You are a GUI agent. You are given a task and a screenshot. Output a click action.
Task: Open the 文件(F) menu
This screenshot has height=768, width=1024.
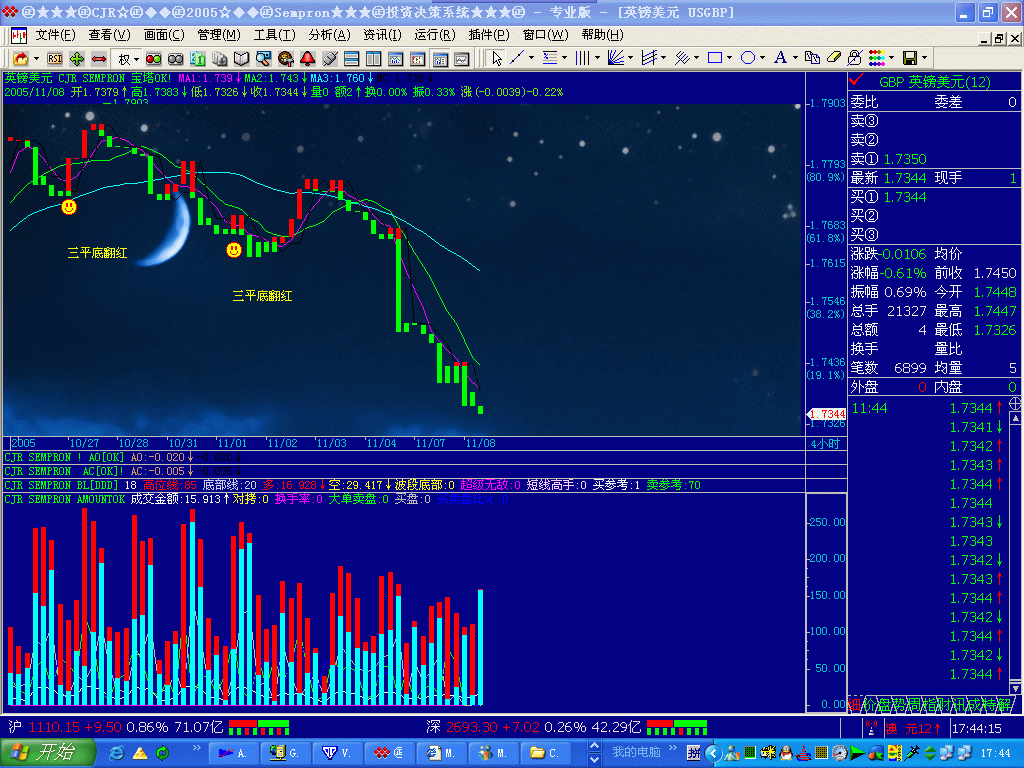[56, 35]
